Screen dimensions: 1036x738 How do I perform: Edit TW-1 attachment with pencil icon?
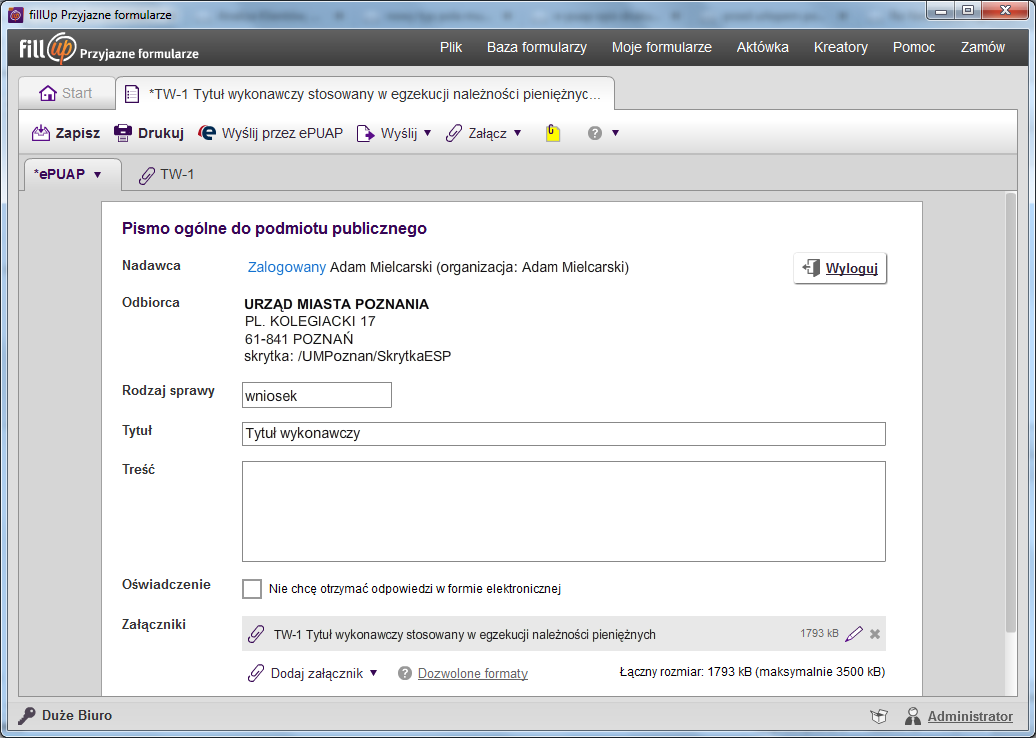[854, 634]
